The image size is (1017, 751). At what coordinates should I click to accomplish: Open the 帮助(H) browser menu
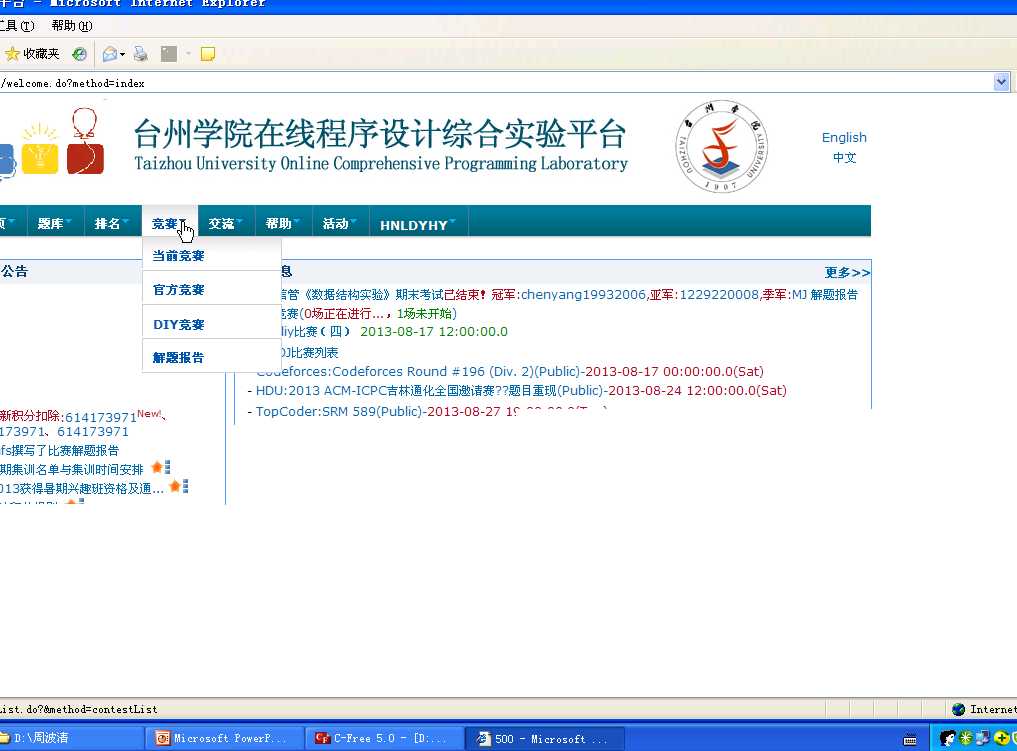pyautogui.click(x=71, y=25)
